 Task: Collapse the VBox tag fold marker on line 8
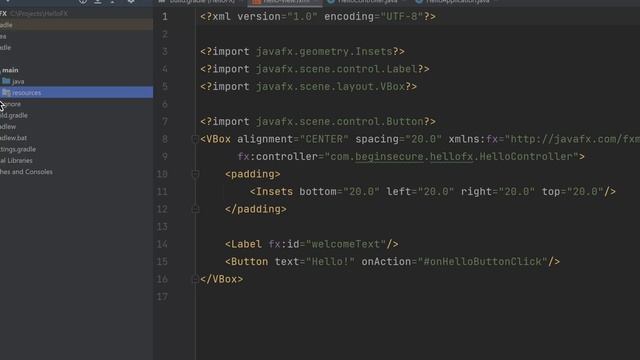(x=195, y=139)
